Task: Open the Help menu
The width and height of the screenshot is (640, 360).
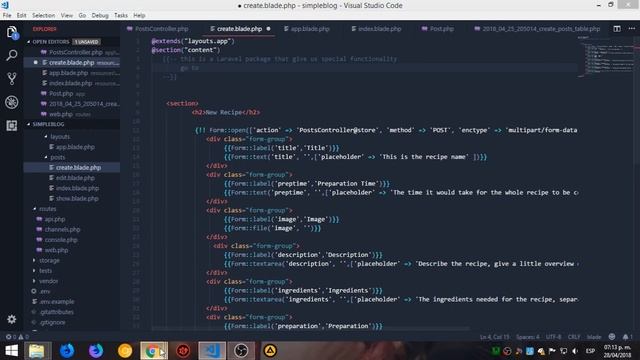Action: 139,16
